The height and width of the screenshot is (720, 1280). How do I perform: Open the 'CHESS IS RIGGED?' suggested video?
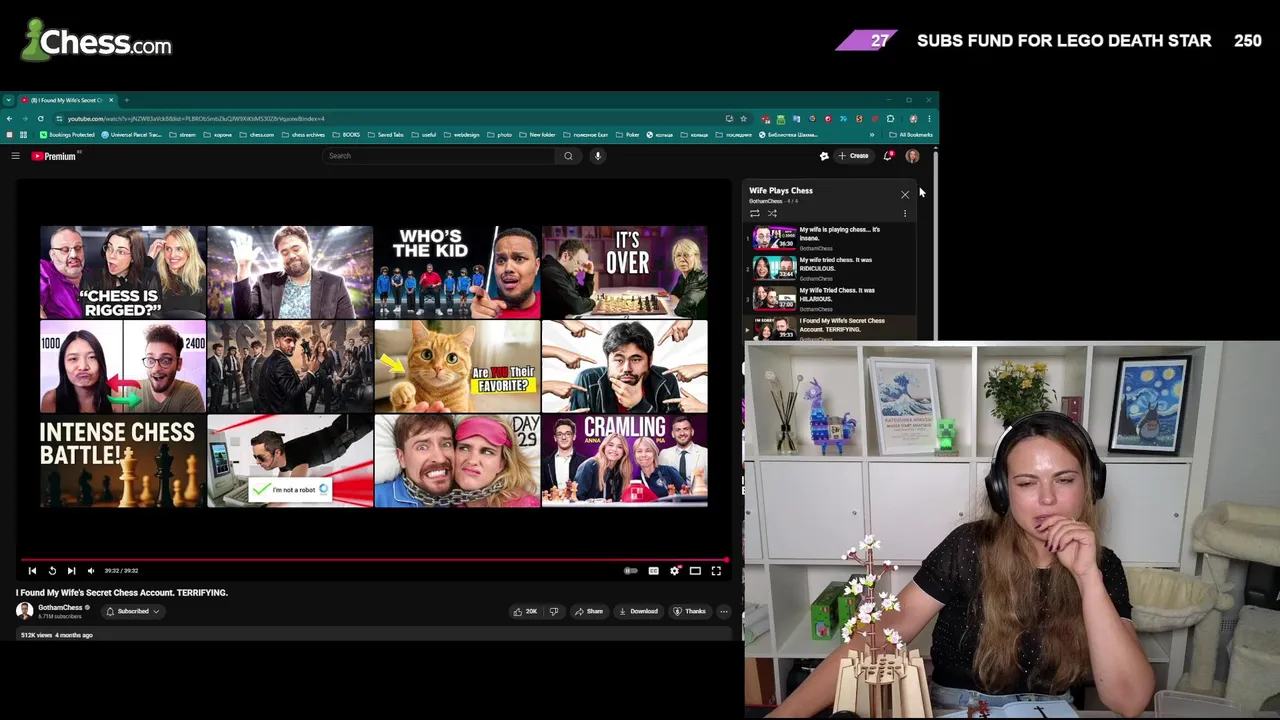pyautogui.click(x=123, y=272)
